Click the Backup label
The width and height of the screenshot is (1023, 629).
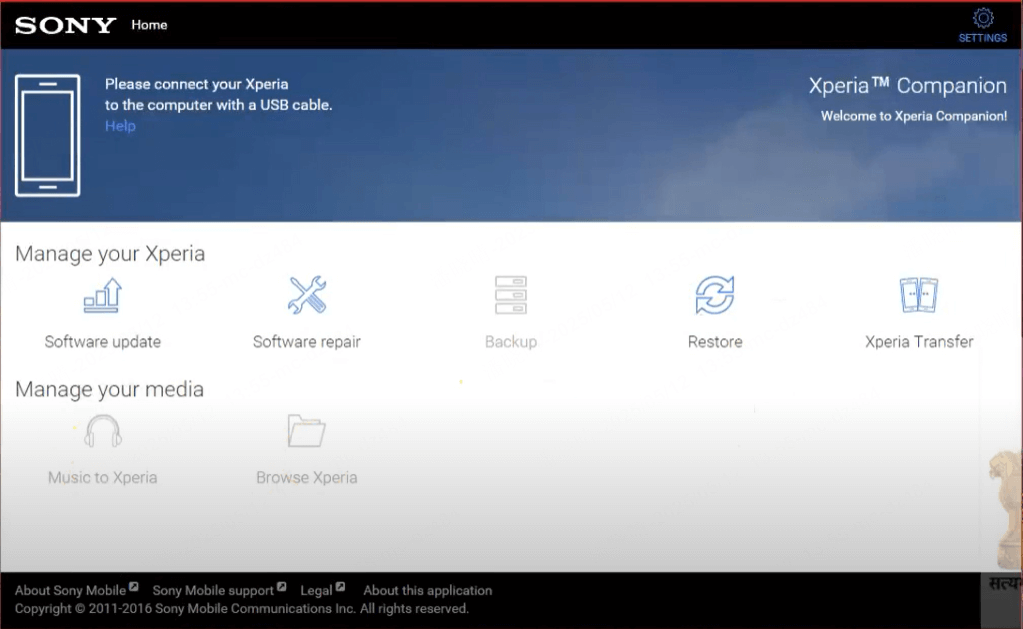pos(511,342)
